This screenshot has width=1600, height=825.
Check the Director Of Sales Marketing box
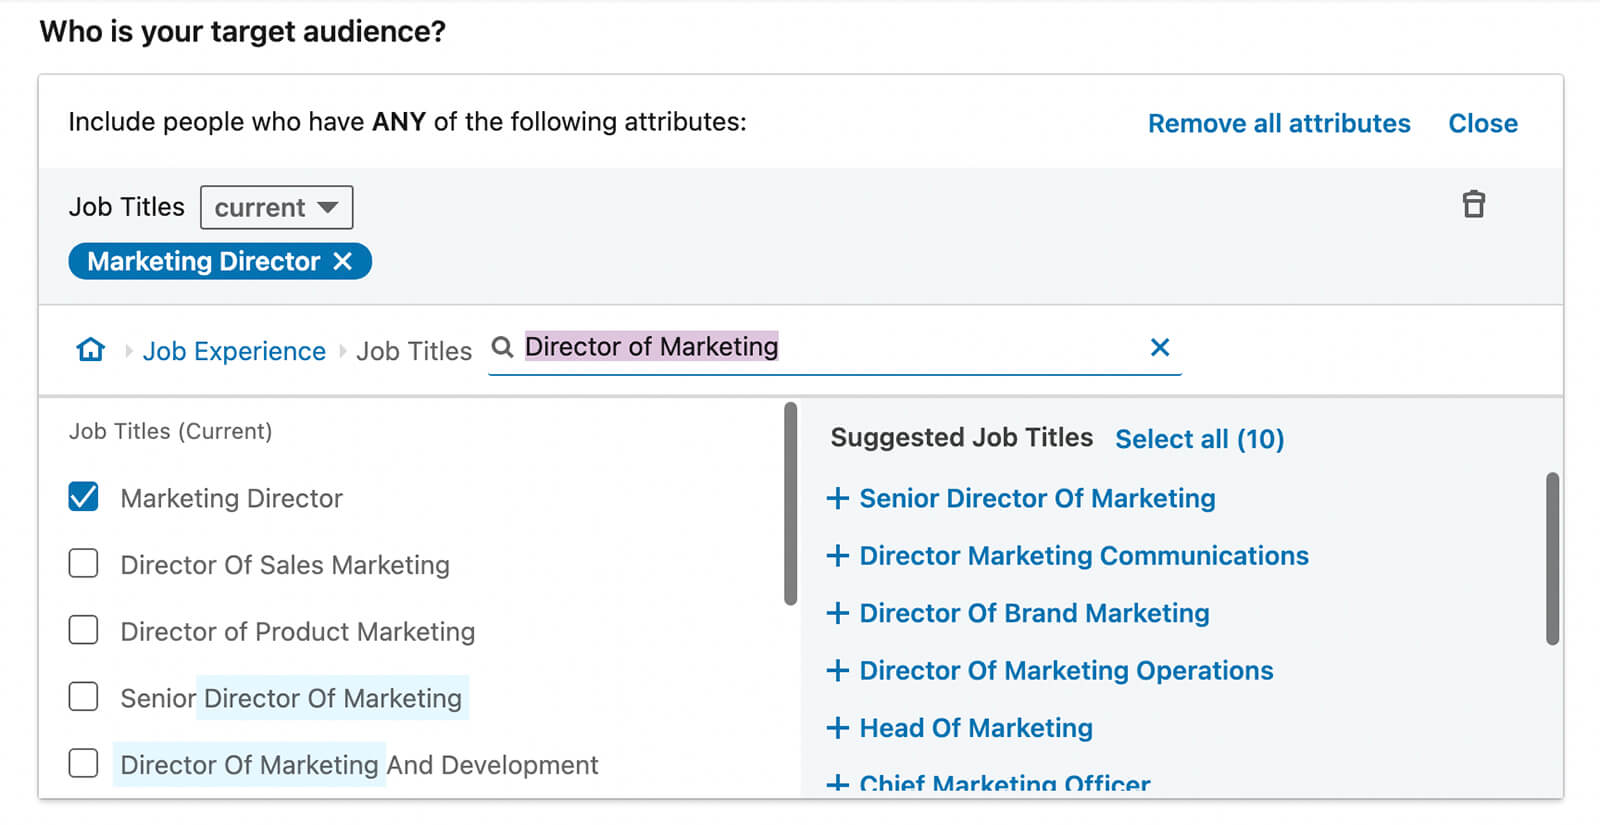(x=84, y=564)
